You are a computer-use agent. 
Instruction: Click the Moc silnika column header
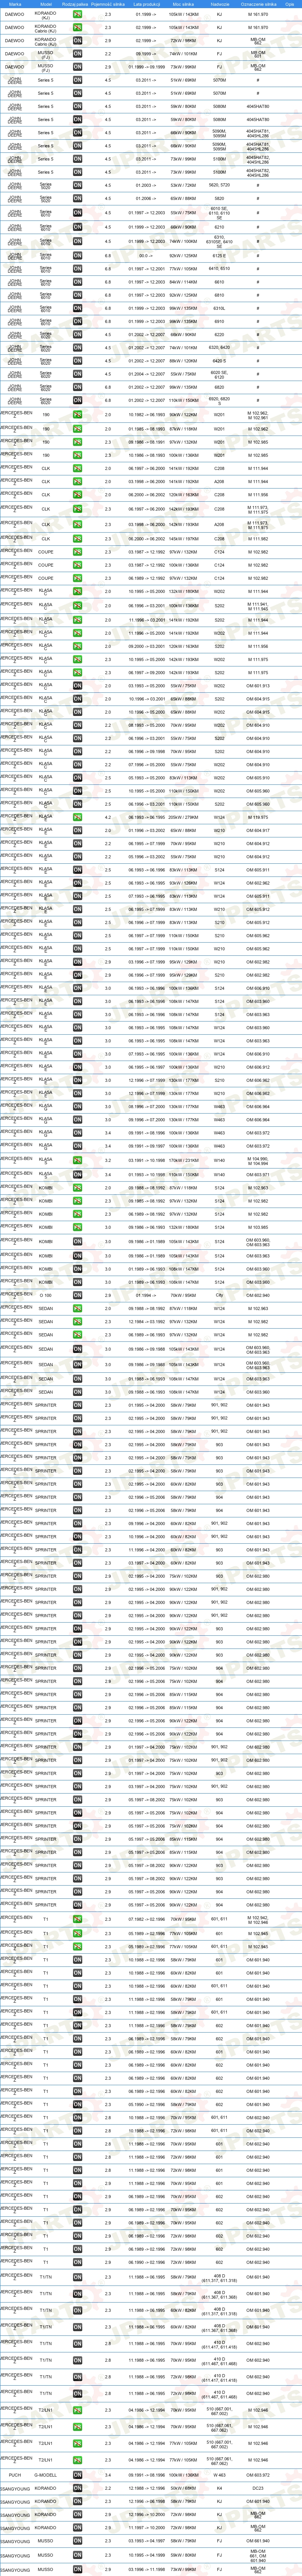183,4
